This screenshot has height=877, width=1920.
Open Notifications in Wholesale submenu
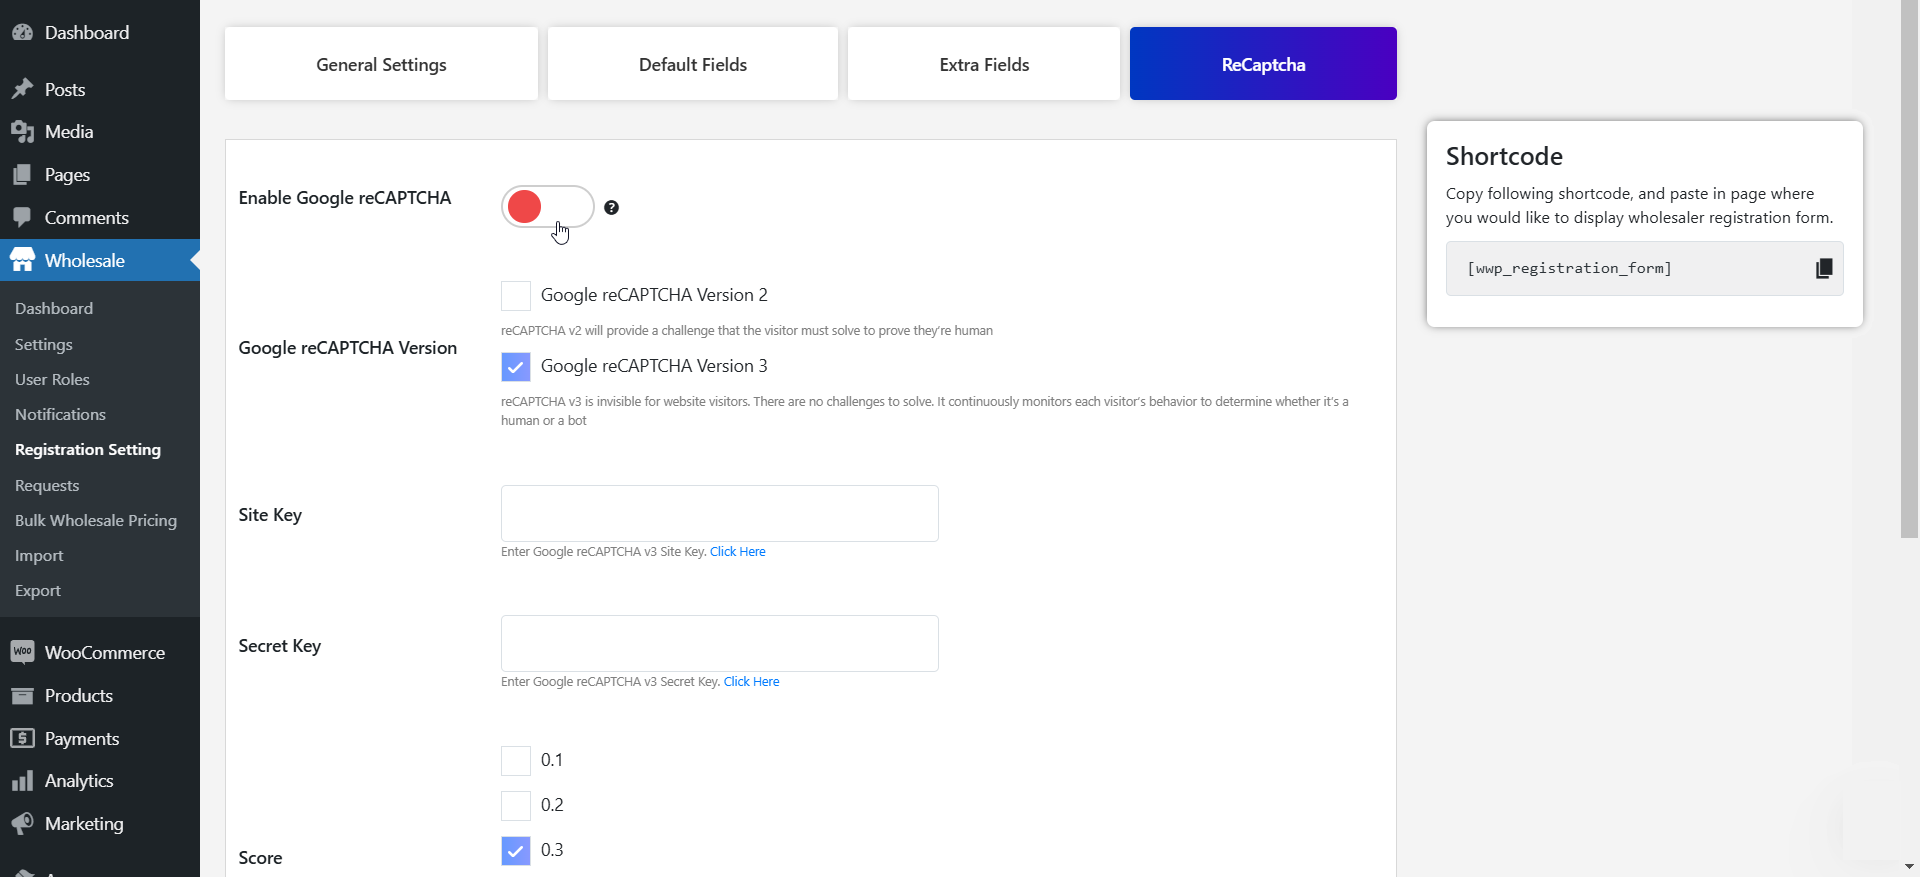(60, 414)
